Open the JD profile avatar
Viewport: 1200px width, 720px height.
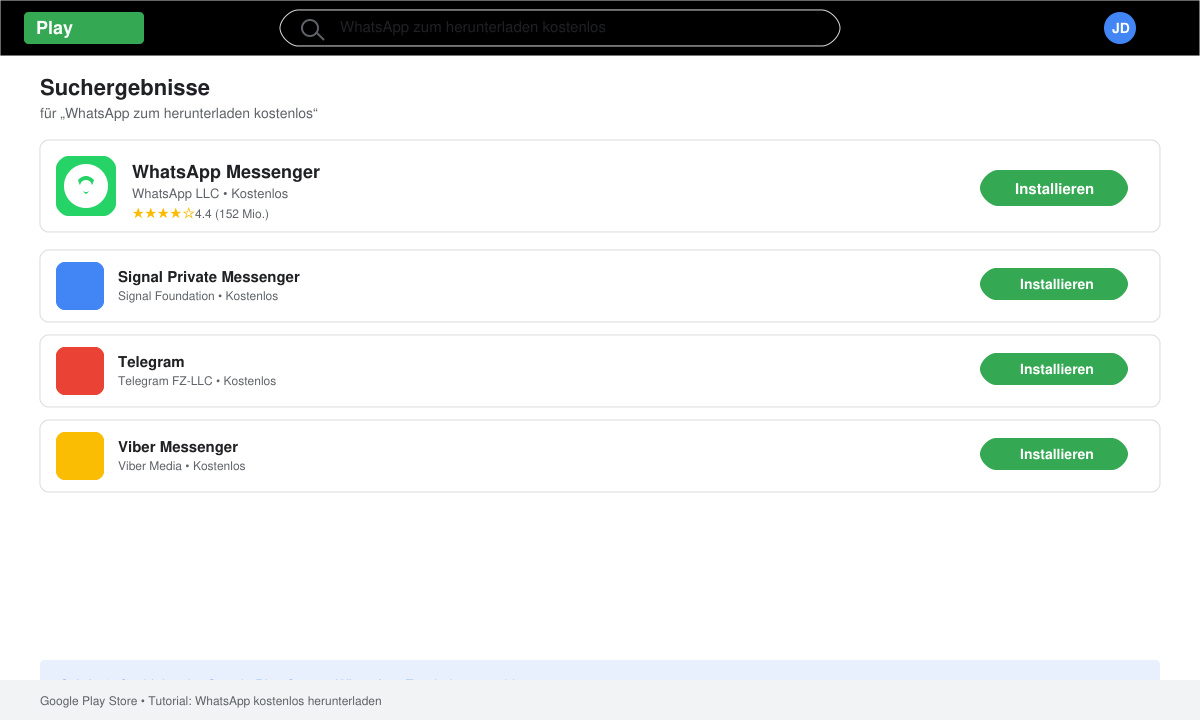coord(1120,28)
